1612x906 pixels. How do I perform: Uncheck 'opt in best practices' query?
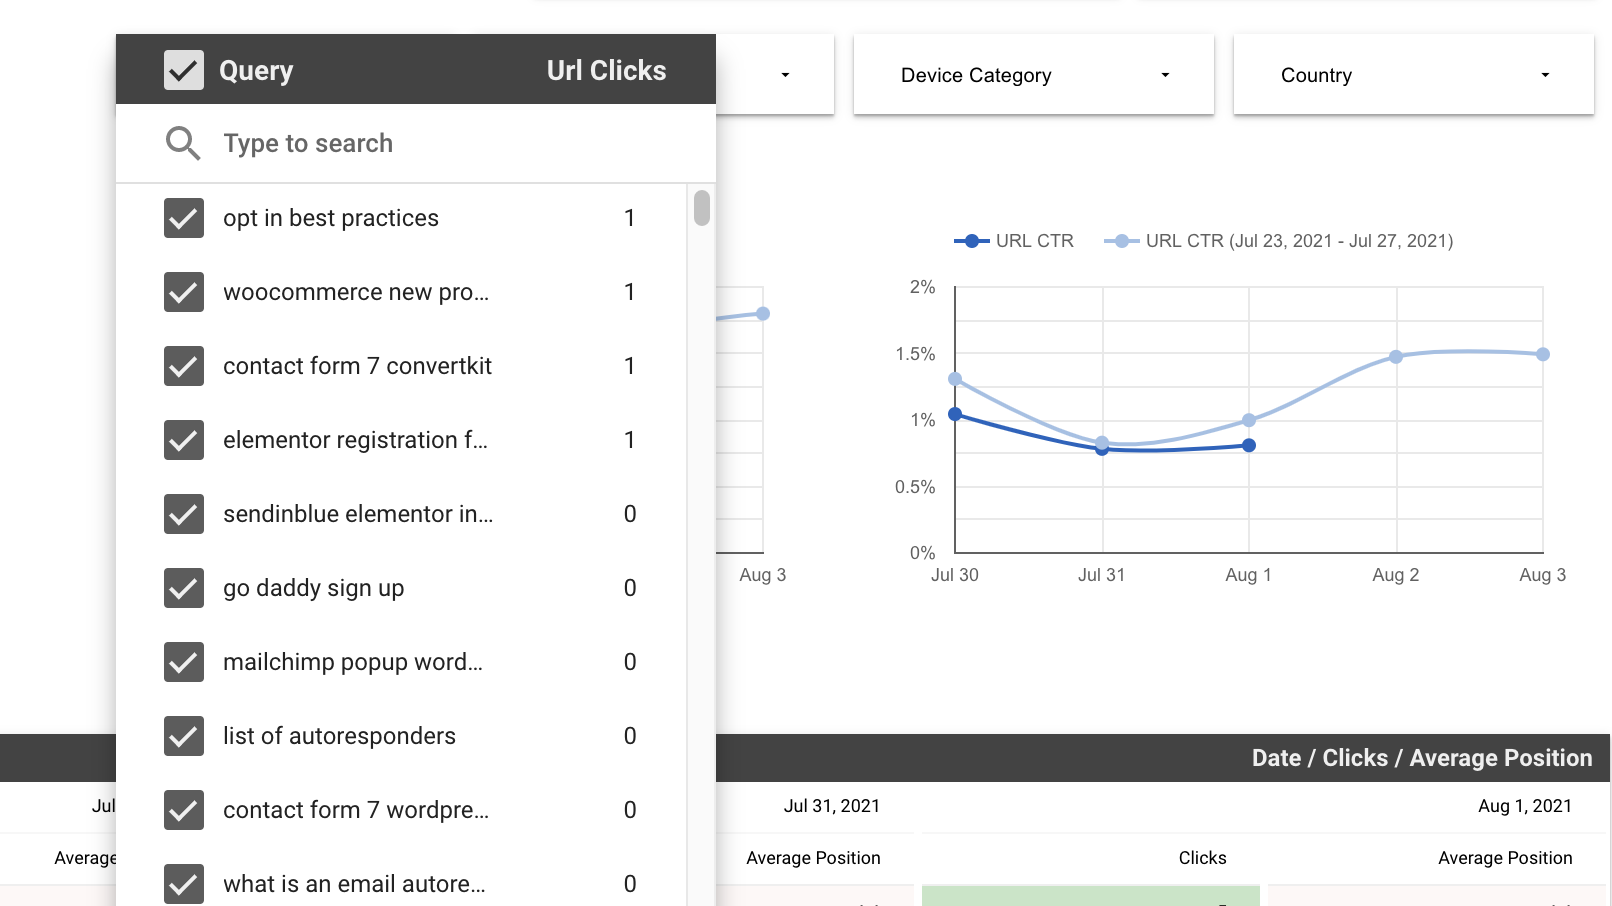(x=184, y=218)
